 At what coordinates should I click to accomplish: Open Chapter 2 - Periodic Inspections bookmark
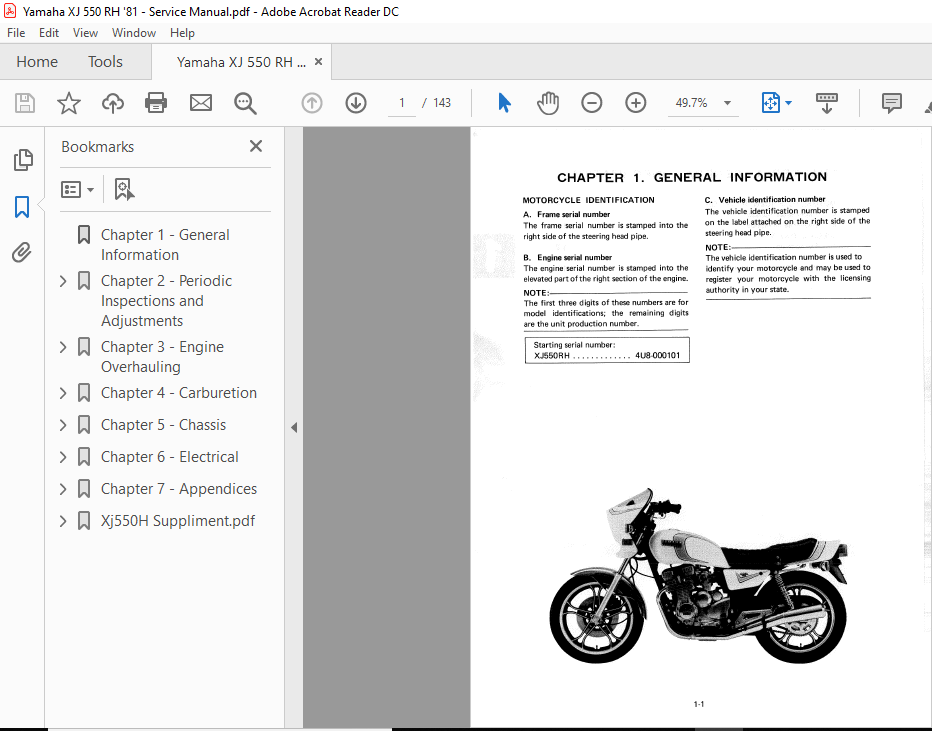(166, 301)
